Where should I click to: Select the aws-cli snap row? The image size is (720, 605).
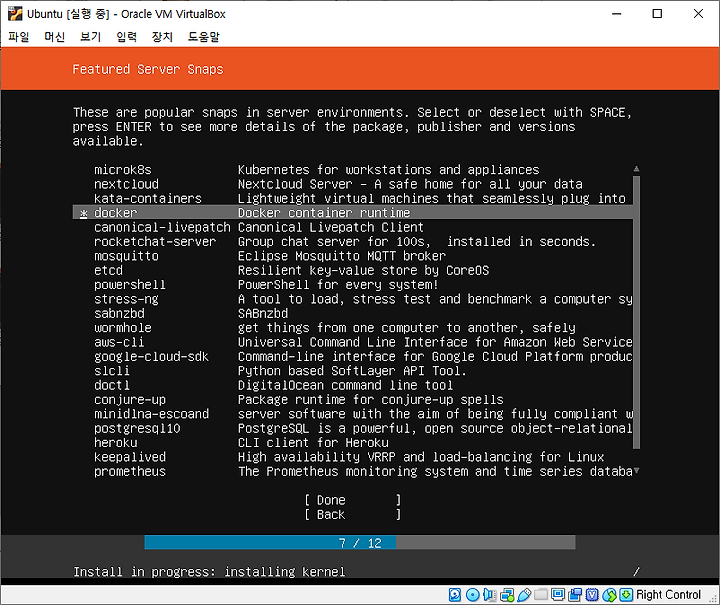point(353,342)
